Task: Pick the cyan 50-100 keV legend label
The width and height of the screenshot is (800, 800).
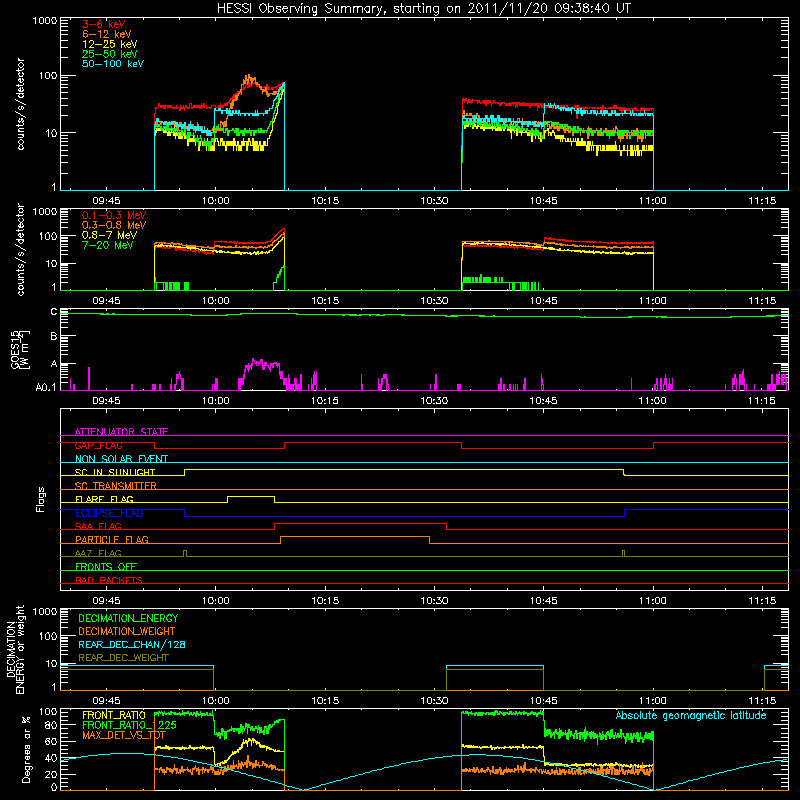Action: click(113, 64)
